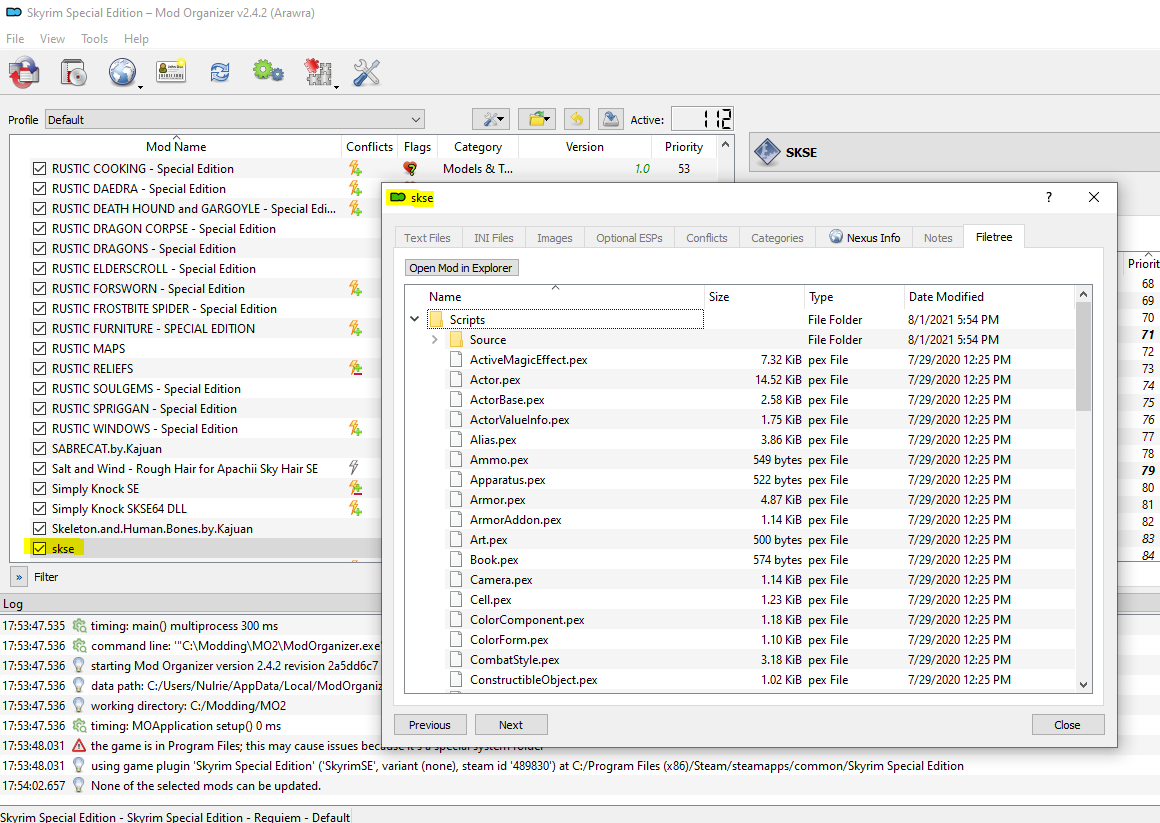The height and width of the screenshot is (823, 1160).
Task: Sort file tree by Date Modified header
Action: [988, 296]
